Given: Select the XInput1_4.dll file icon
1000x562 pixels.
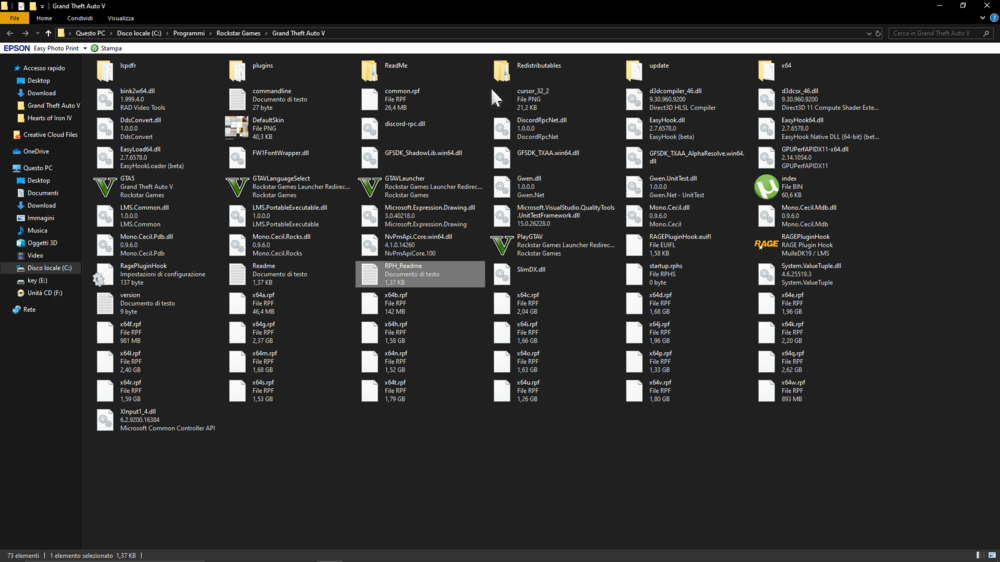Looking at the screenshot, I should click(x=105, y=420).
